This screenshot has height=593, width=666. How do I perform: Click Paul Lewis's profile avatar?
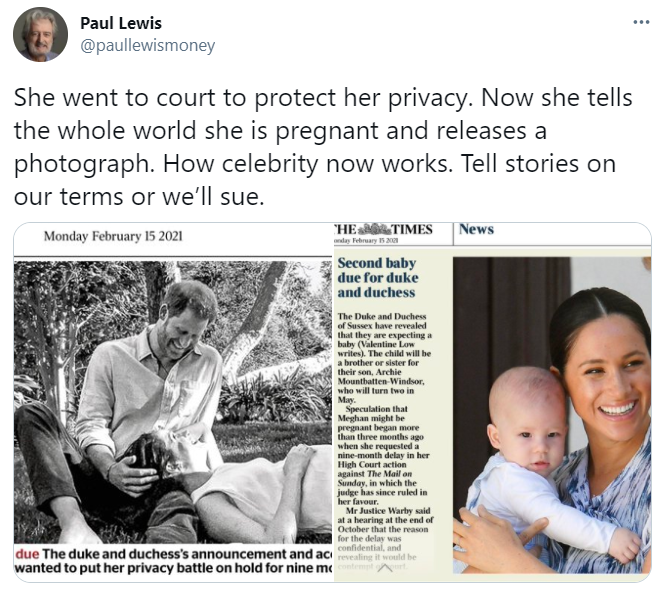pos(40,34)
